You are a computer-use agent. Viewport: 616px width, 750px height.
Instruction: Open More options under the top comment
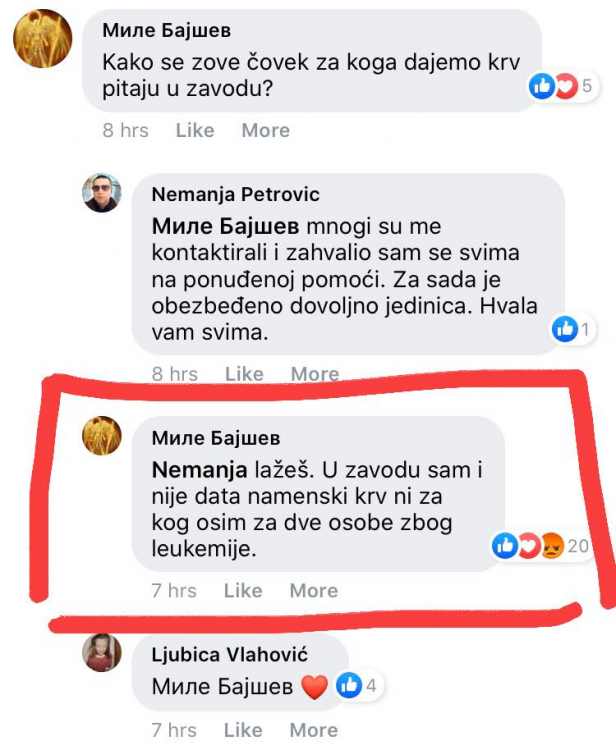[266, 130]
